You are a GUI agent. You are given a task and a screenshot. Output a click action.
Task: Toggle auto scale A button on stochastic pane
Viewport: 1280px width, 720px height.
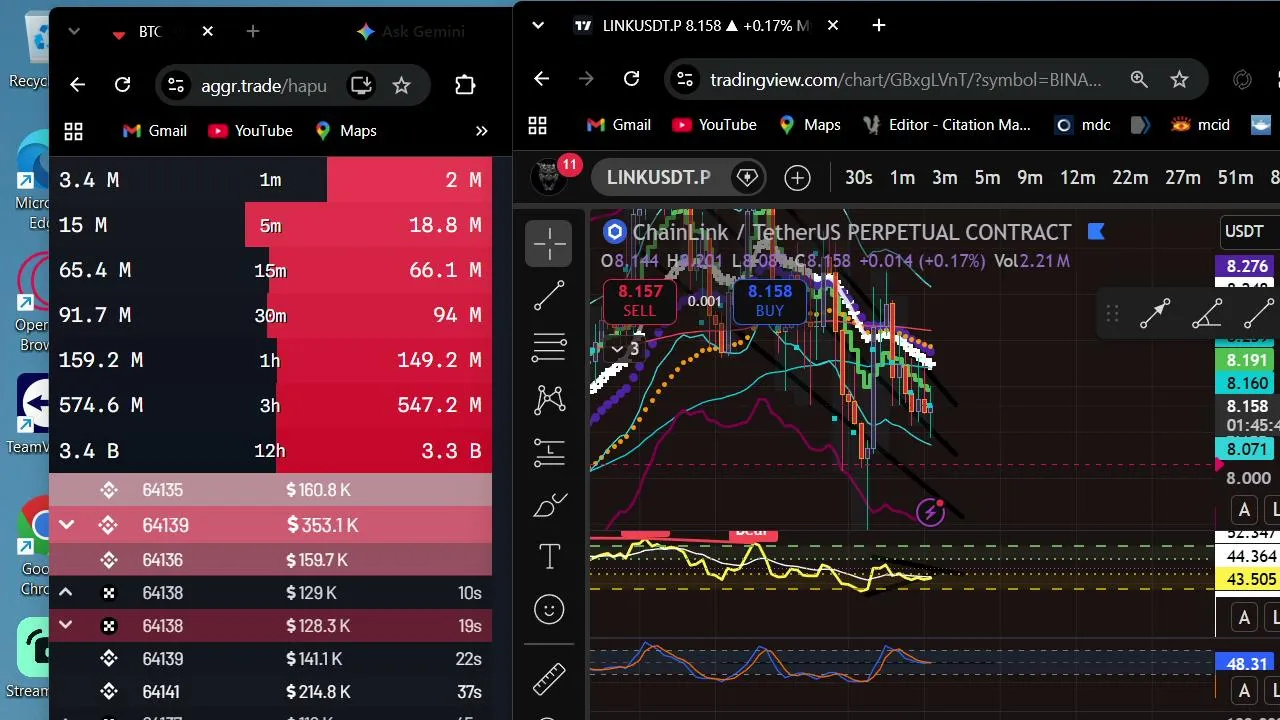click(1244, 690)
